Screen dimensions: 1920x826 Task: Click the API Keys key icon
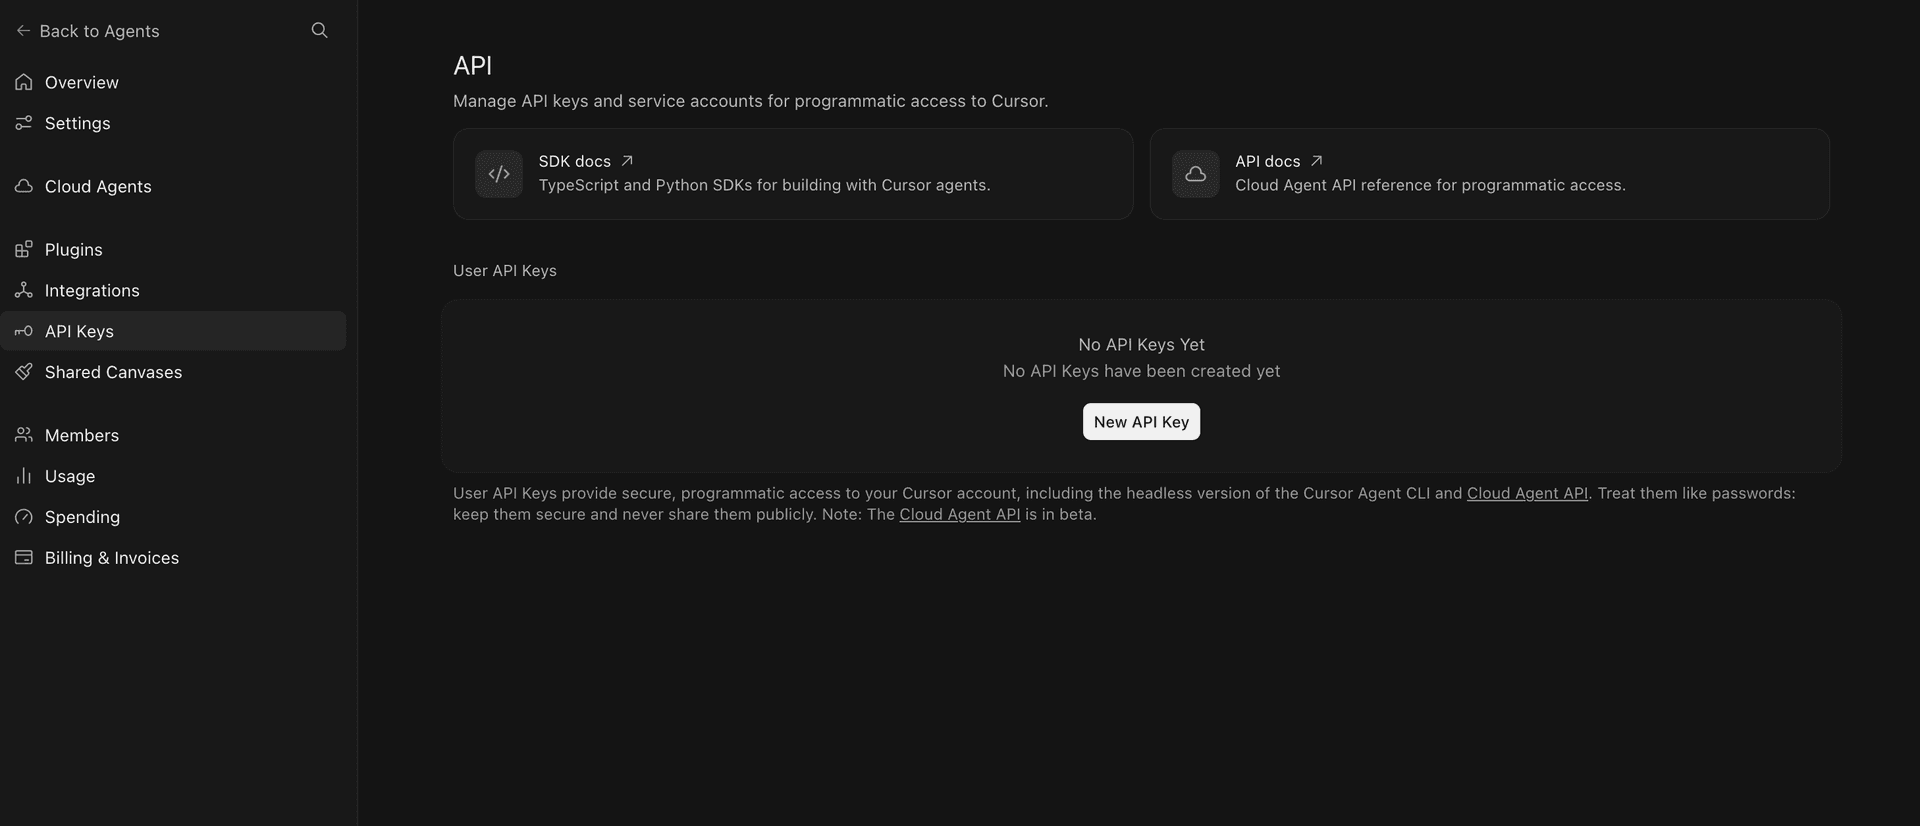[24, 331]
